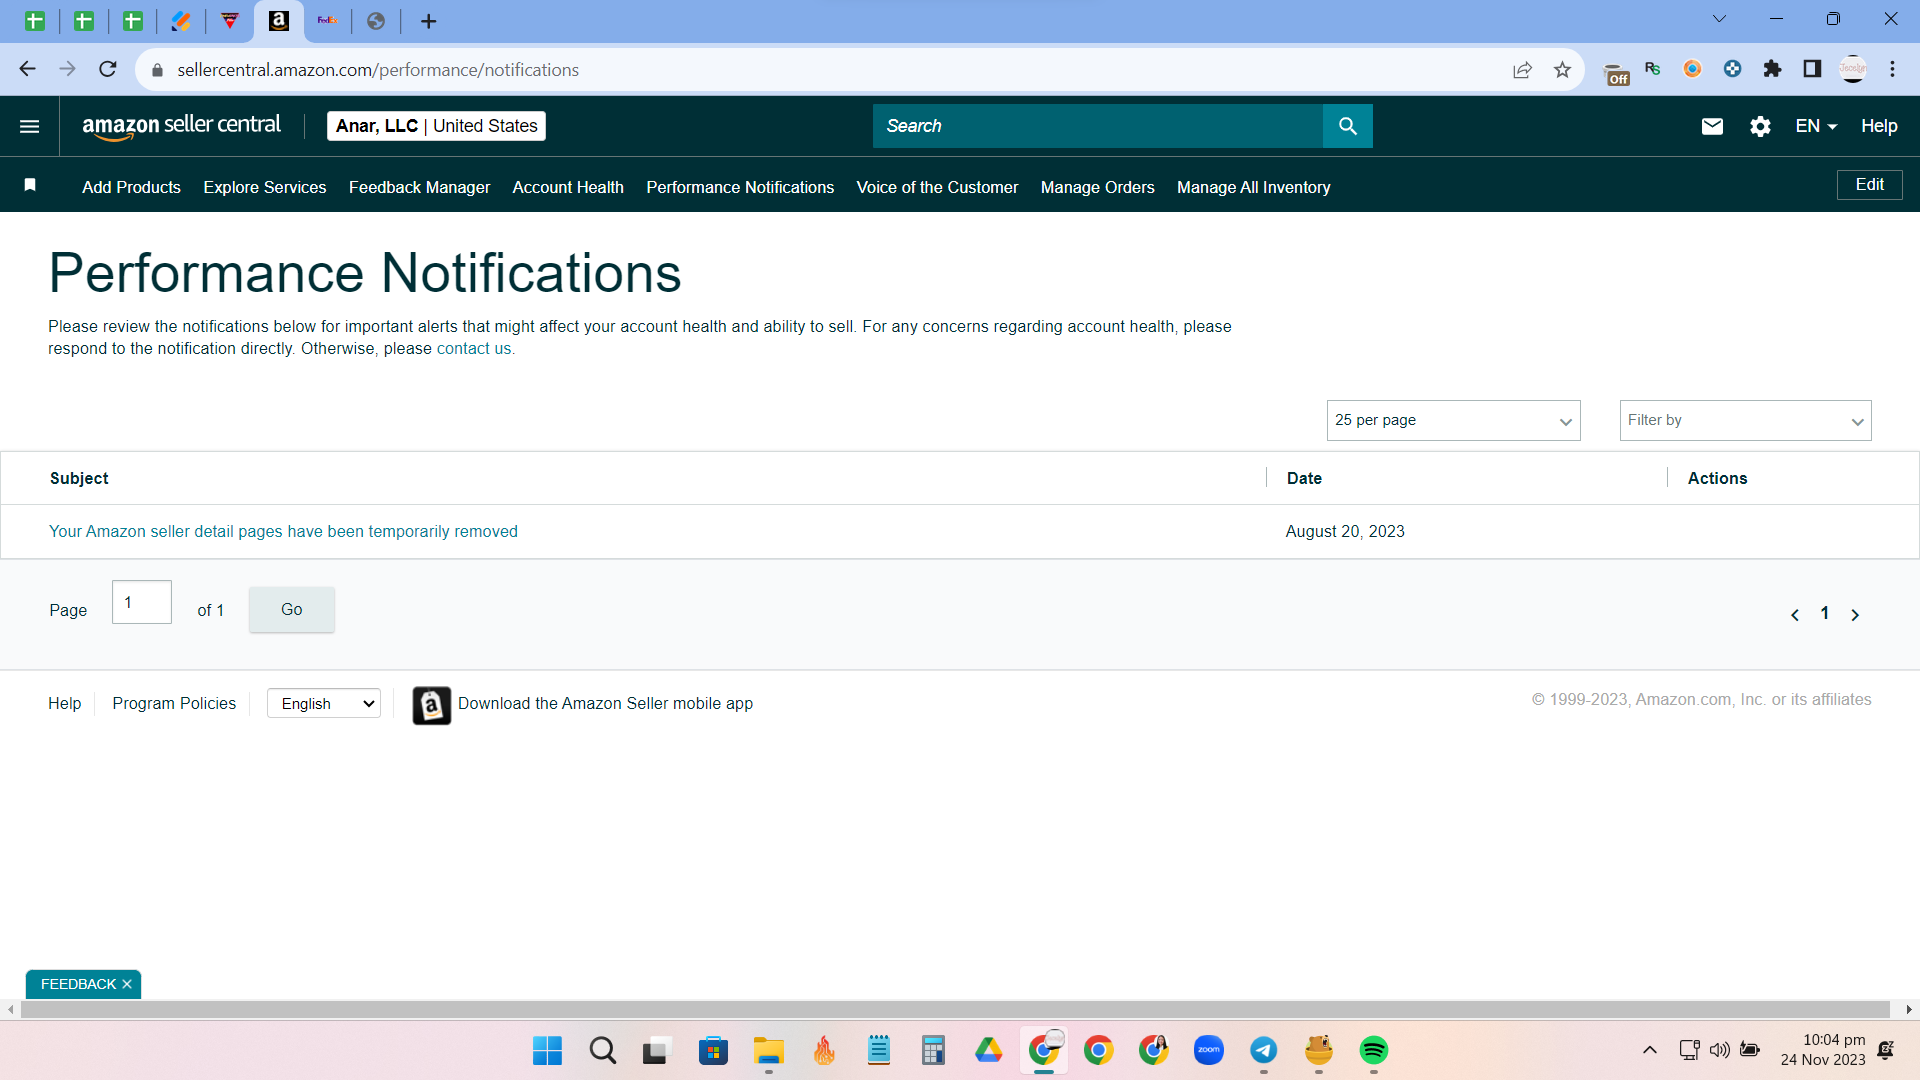Click the Edit button in the nav bar
Viewport: 1920px width, 1080px height.
[1869, 185]
